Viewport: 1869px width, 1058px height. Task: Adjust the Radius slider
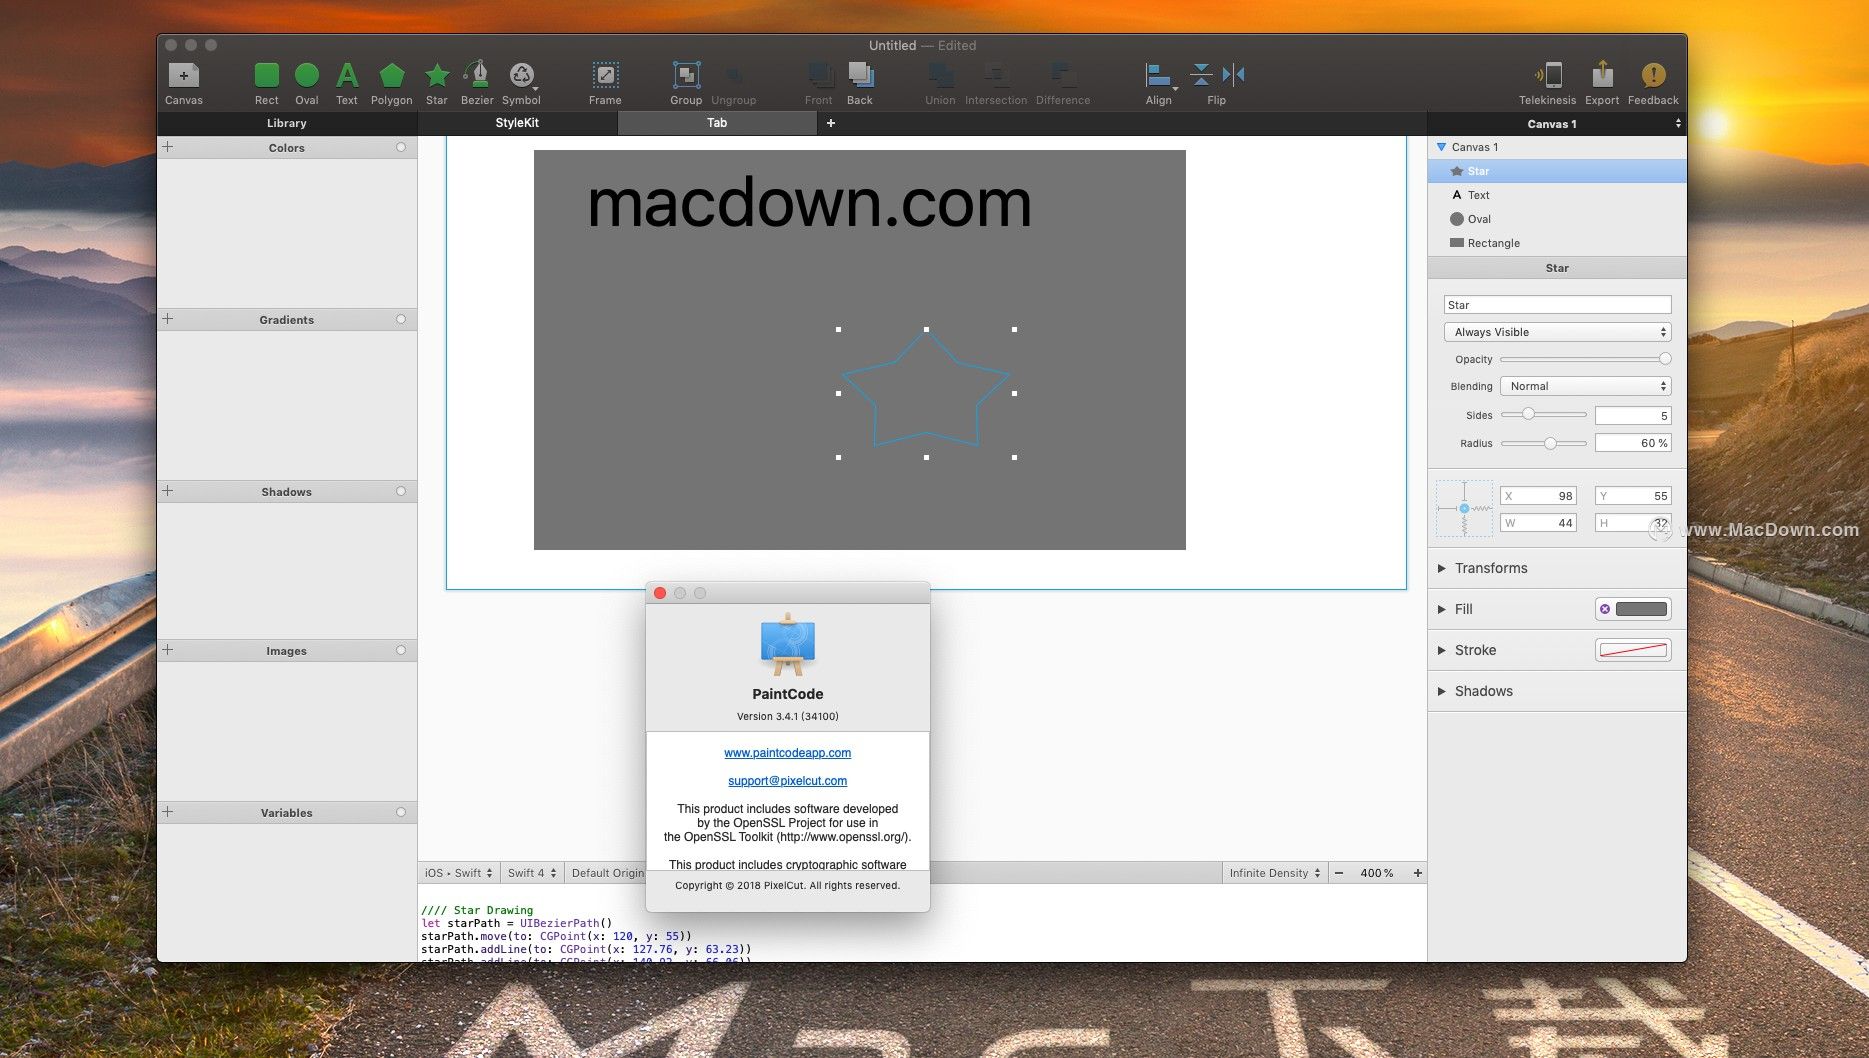[1543, 443]
